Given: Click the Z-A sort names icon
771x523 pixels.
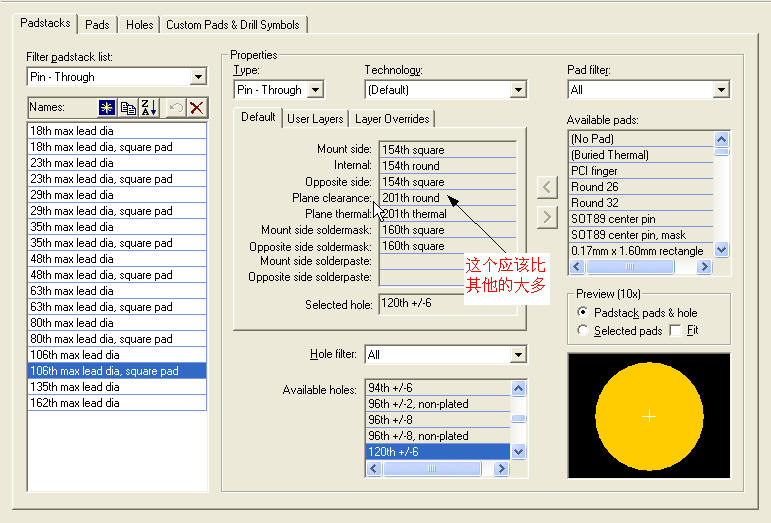Looking at the screenshot, I should [149, 107].
